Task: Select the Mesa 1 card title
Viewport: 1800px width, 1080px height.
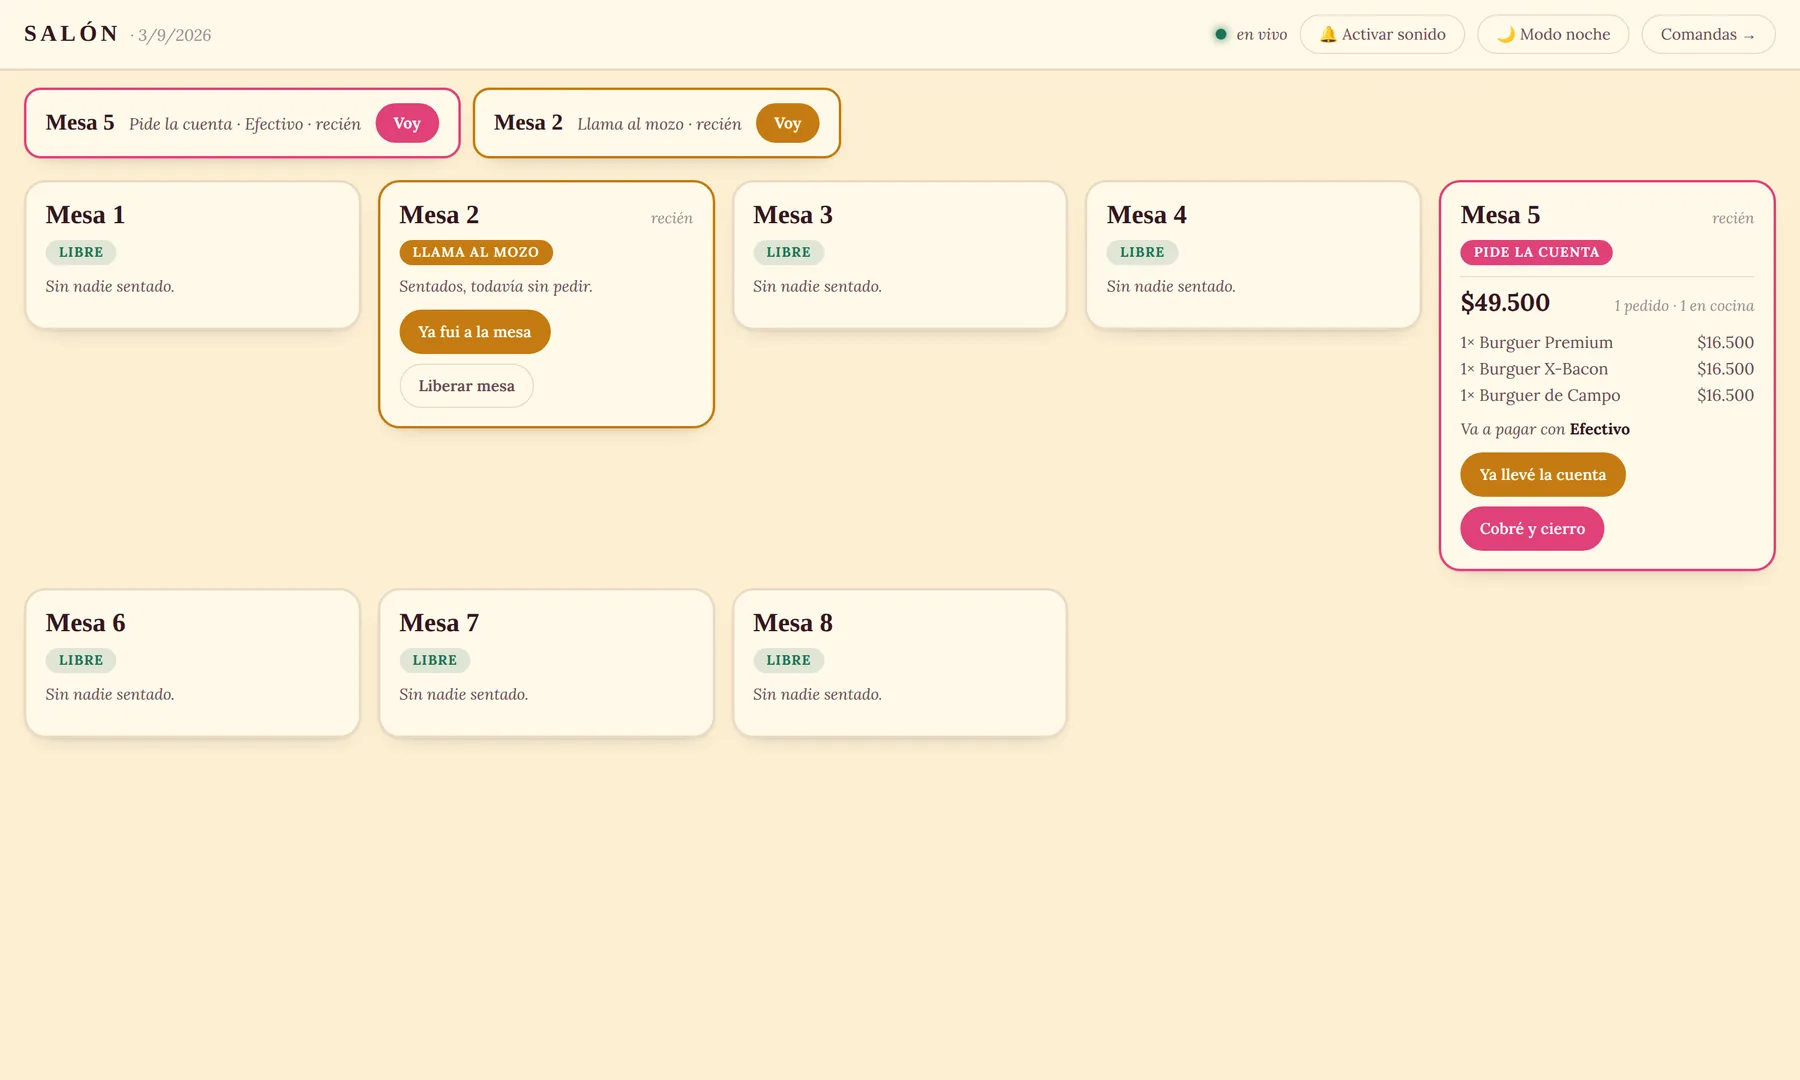Action: point(85,215)
